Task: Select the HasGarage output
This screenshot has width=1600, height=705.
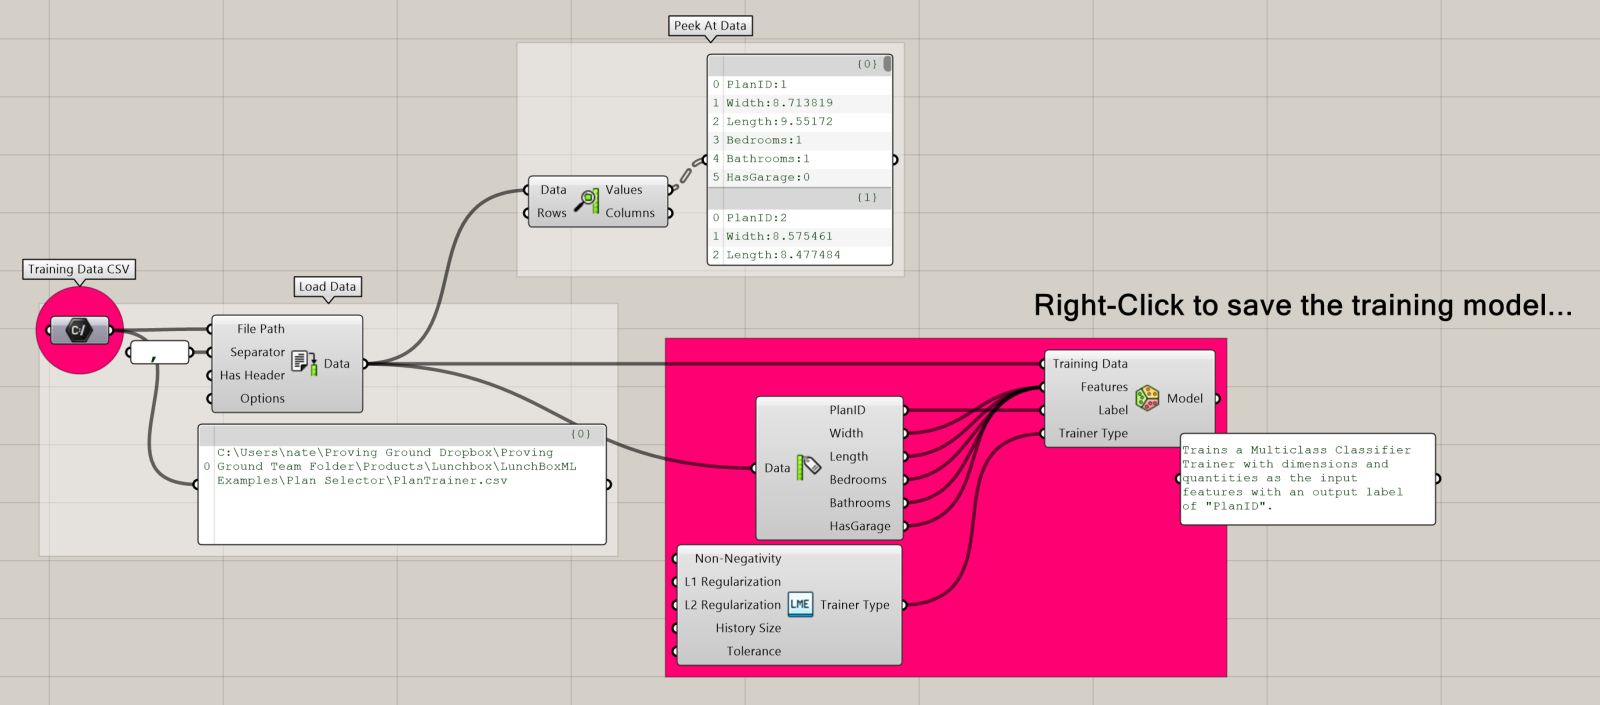Action: (859, 526)
